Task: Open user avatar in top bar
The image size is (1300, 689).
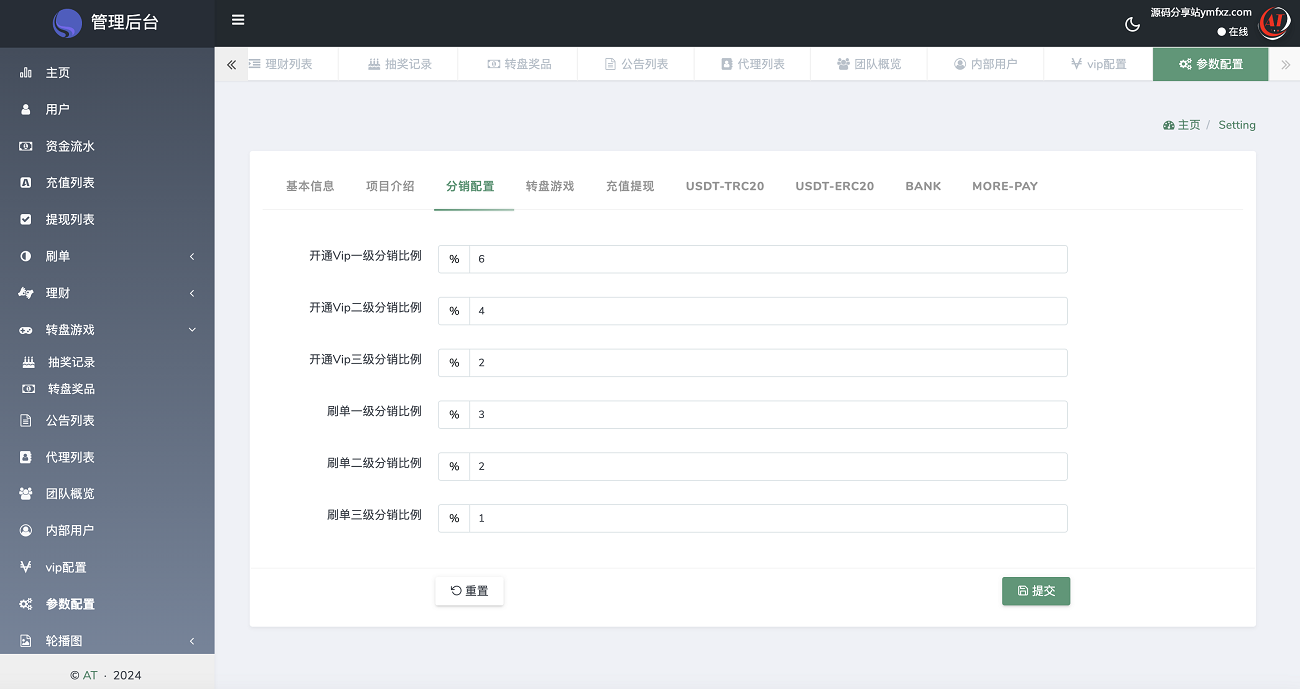Action: click(1273, 22)
